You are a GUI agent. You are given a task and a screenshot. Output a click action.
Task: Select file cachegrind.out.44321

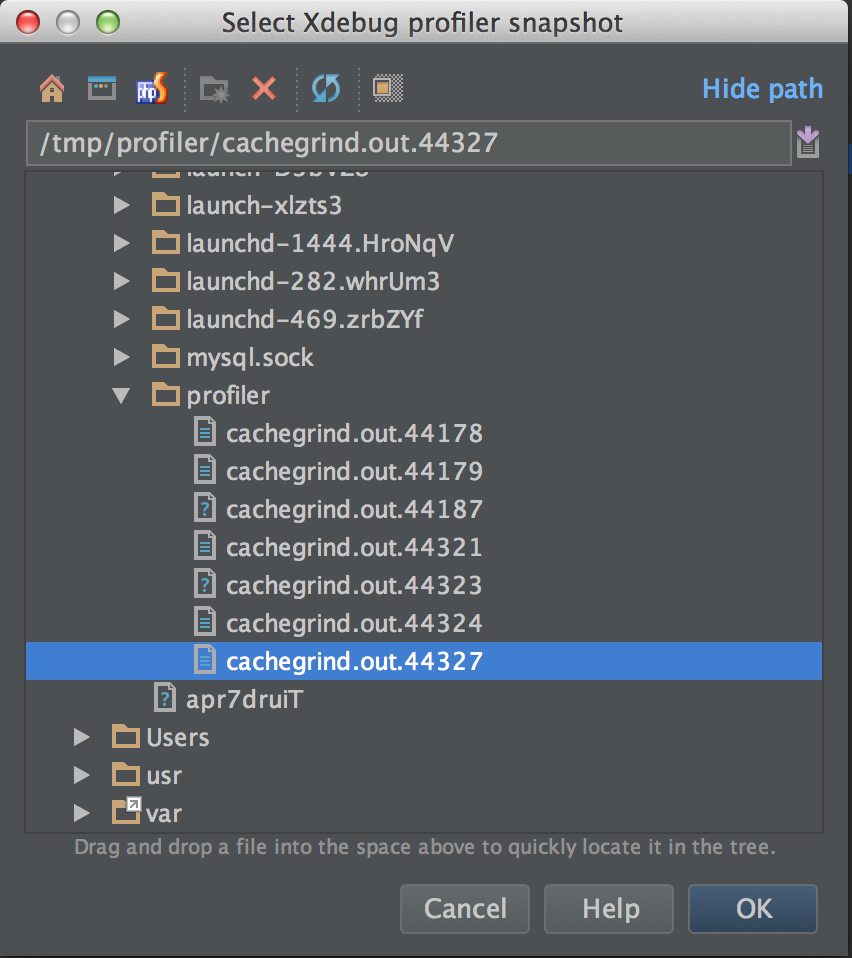tap(354, 547)
